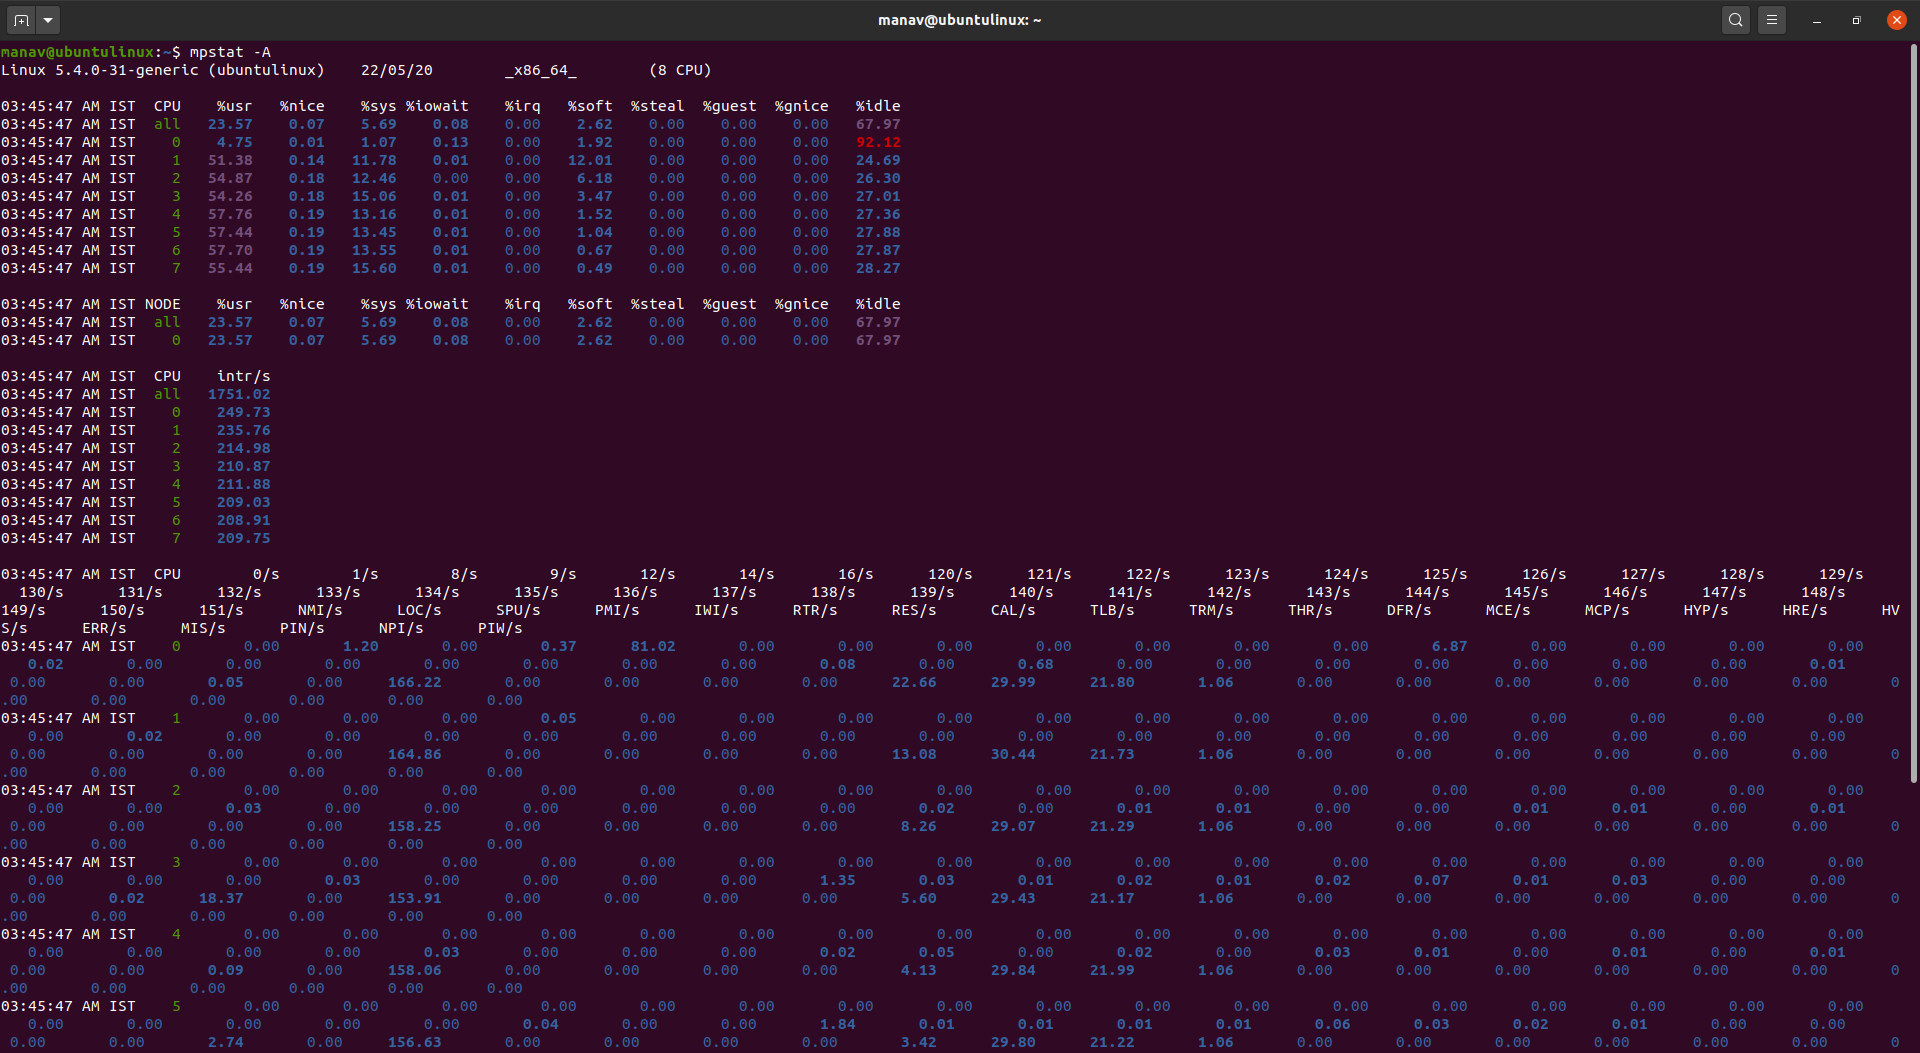Select the 249.73 intr/s value
Screen dimensions: 1920x1053
(244, 412)
